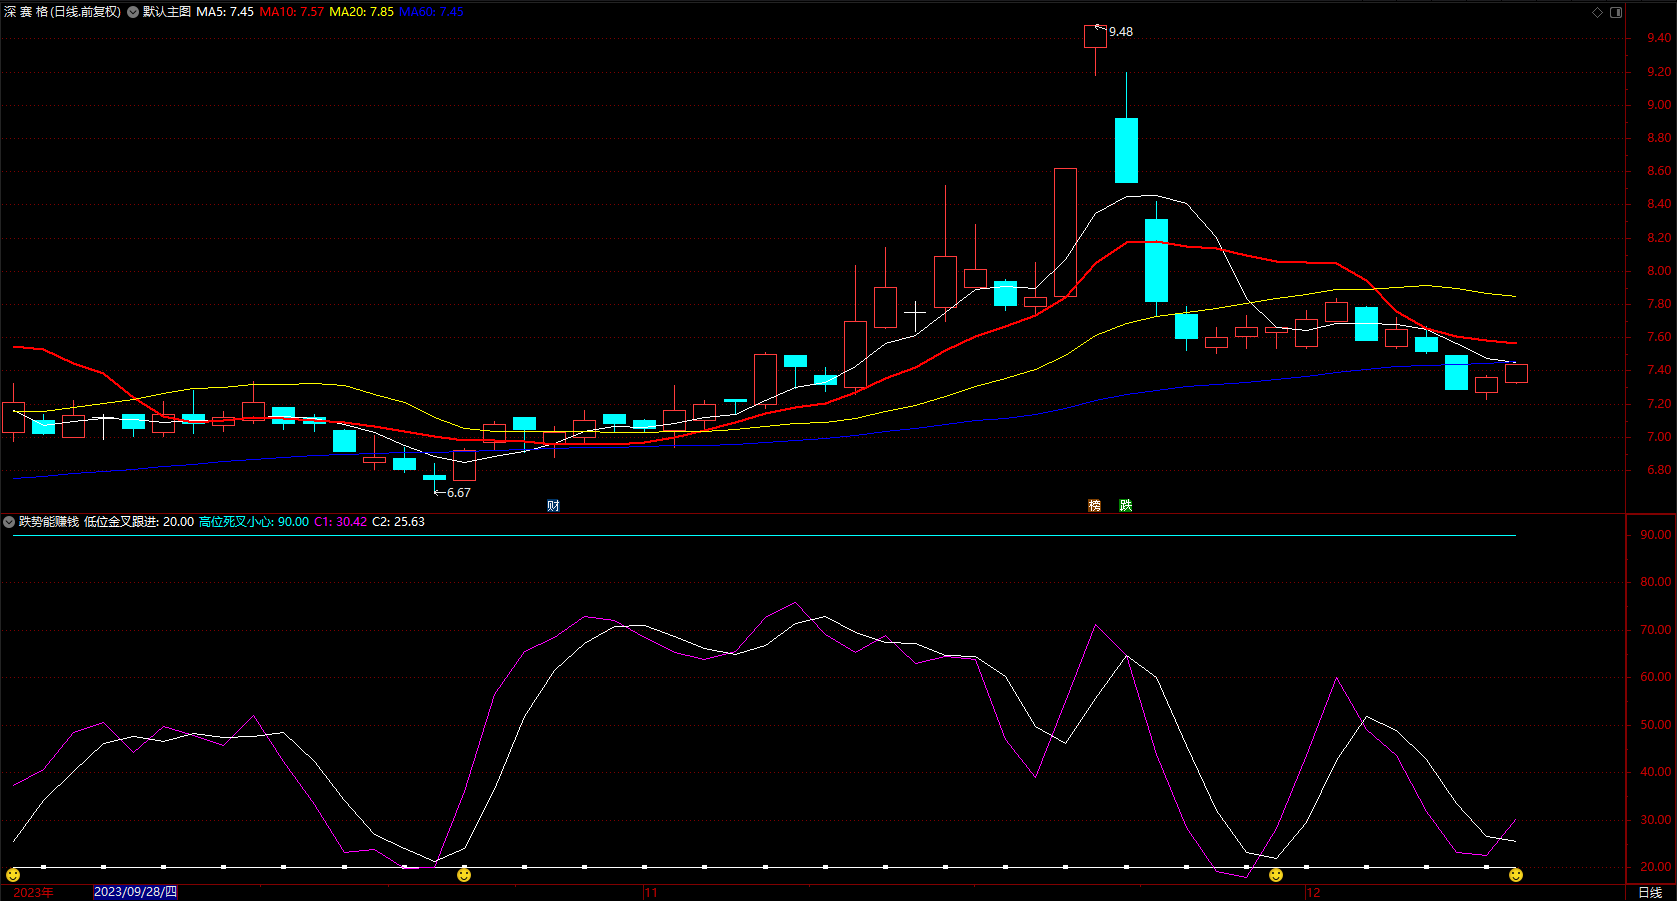Click the smiley signal below the 6.67 low
This screenshot has width=1677, height=901.
pos(464,875)
